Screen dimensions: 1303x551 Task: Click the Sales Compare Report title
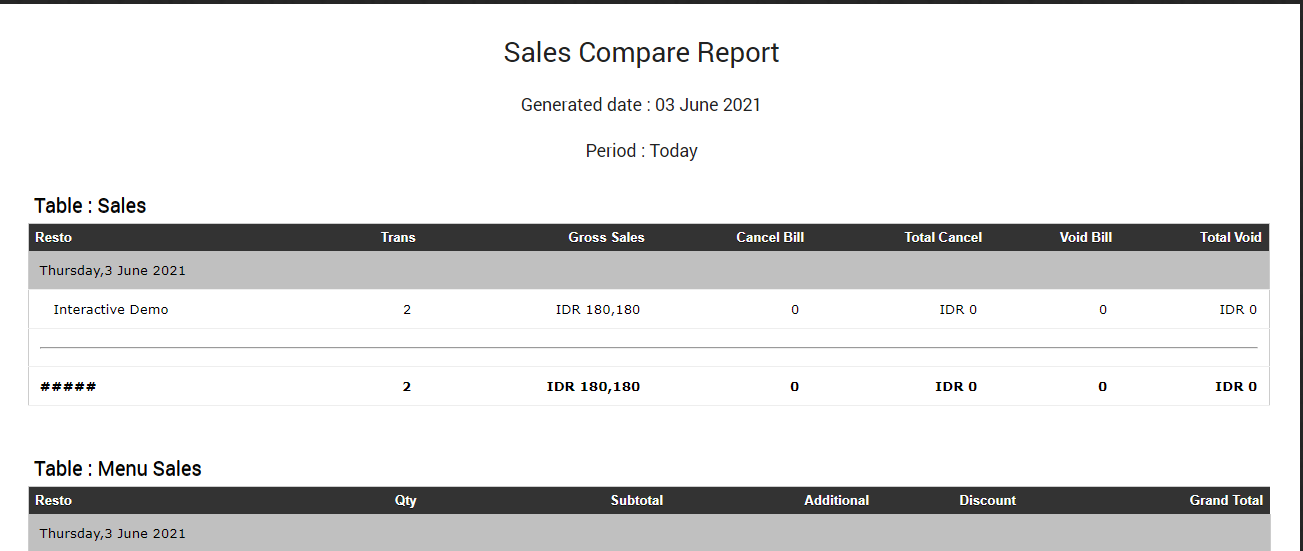(641, 53)
